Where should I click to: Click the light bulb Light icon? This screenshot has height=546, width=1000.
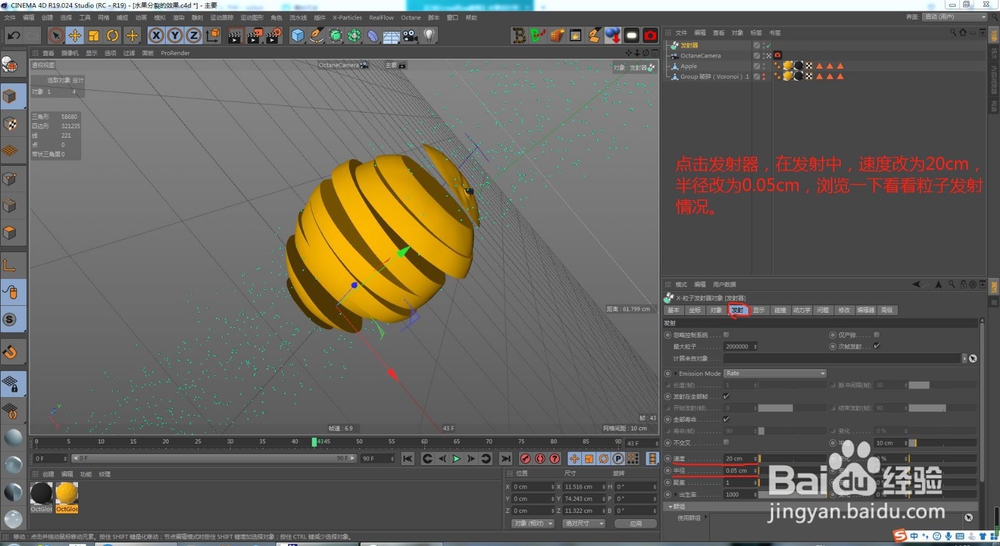coord(428,36)
